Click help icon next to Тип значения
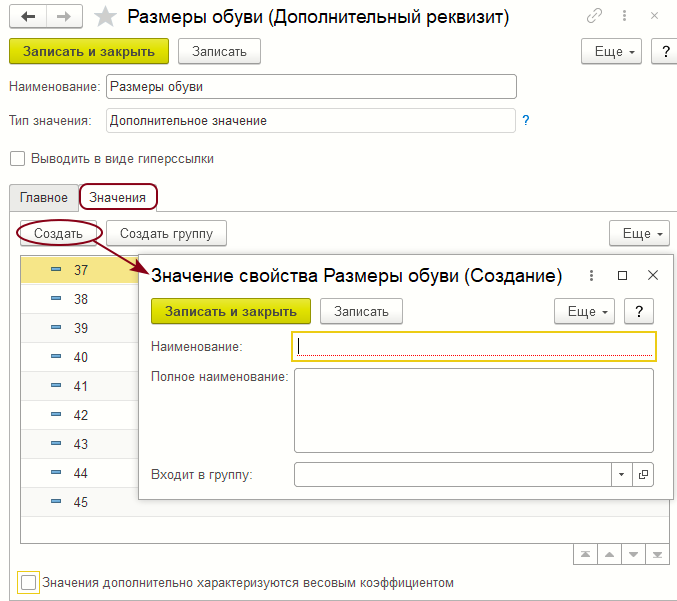677x601 pixels. pos(525,120)
